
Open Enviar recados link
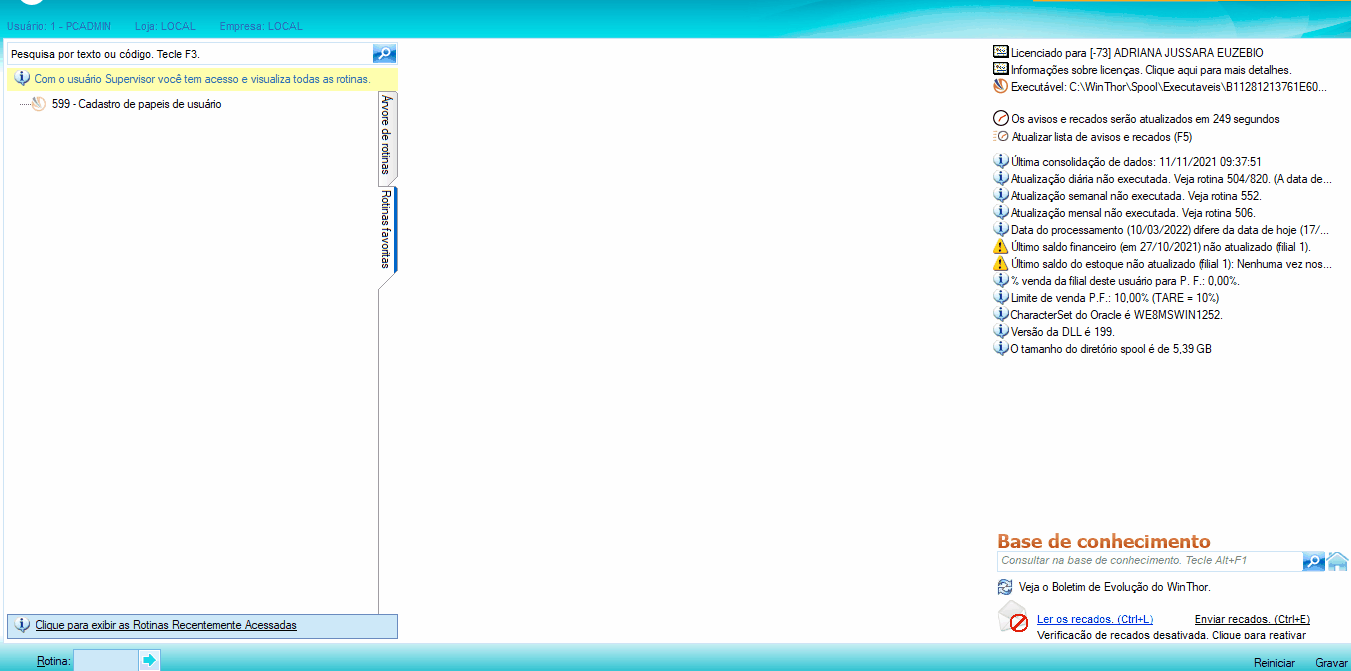click(x=1252, y=619)
